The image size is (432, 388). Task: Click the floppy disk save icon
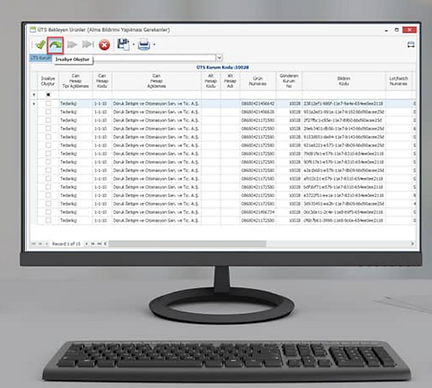tap(123, 44)
